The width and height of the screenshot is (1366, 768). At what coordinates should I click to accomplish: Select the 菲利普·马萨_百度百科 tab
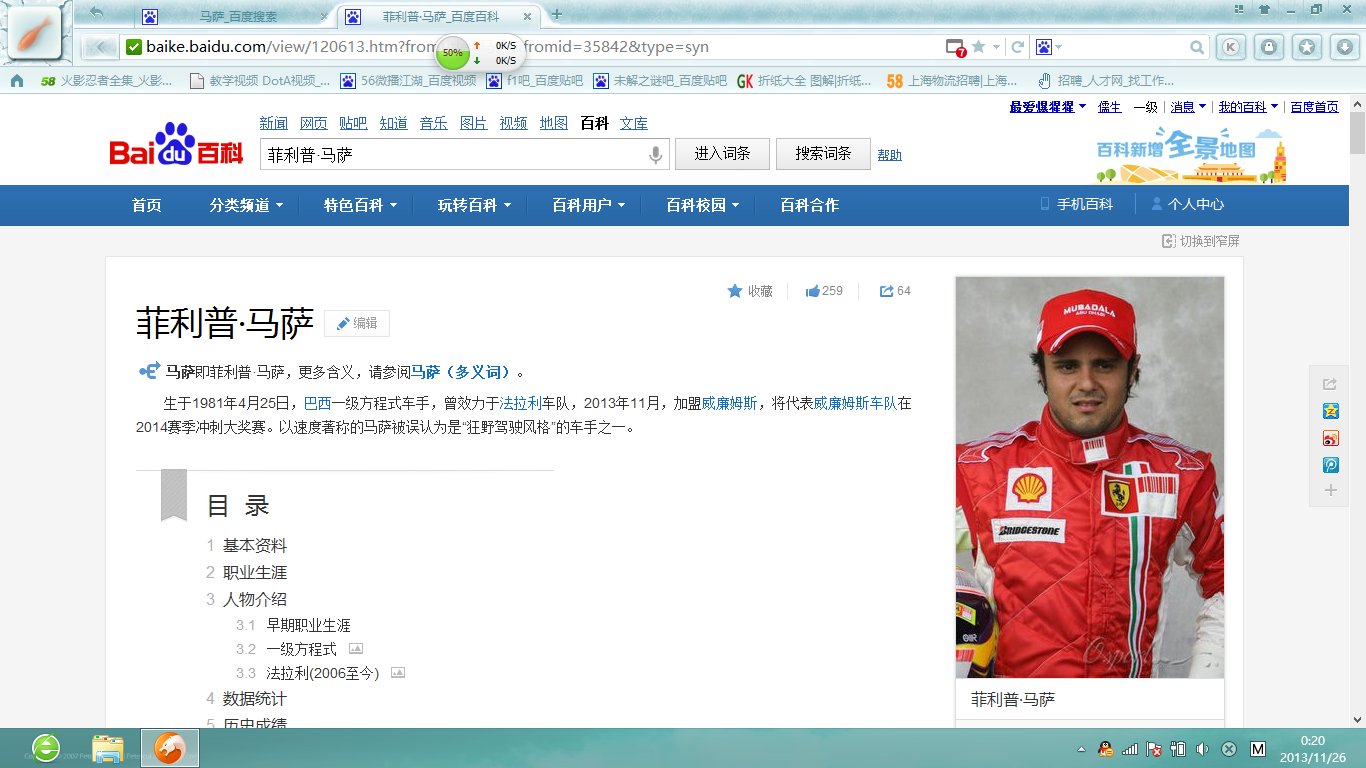(x=438, y=16)
